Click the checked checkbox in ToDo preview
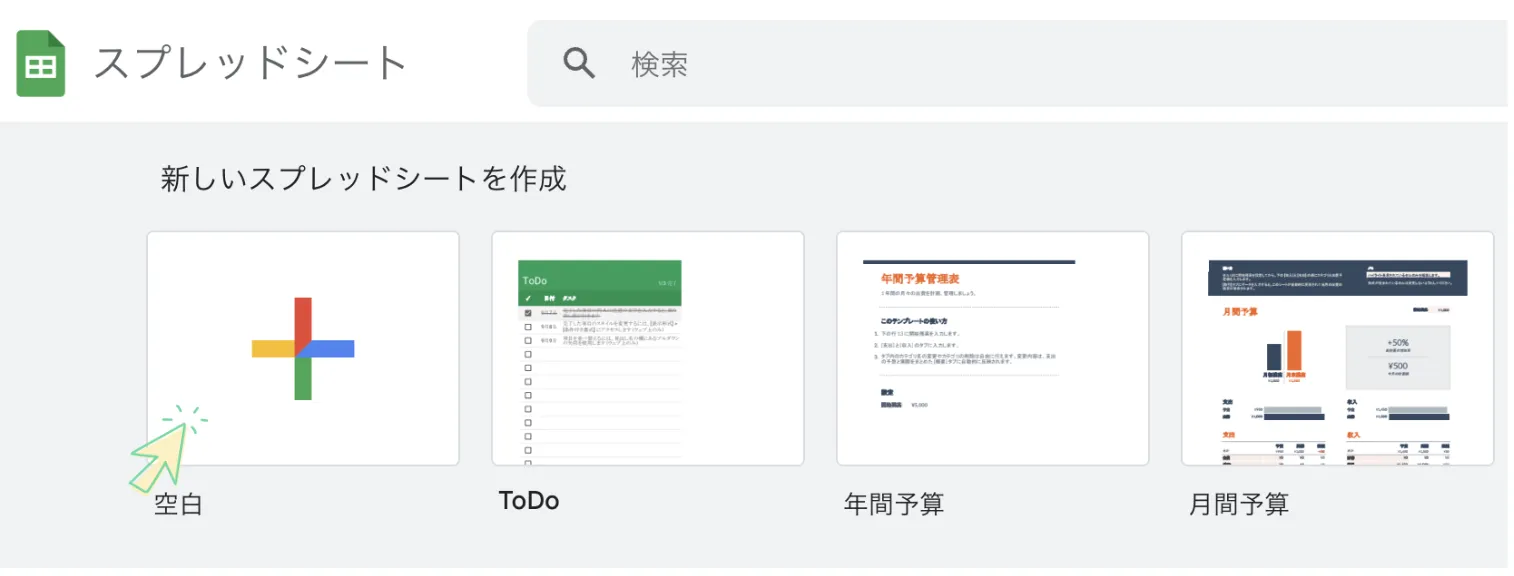Image resolution: width=1514 pixels, height=576 pixels. point(528,313)
